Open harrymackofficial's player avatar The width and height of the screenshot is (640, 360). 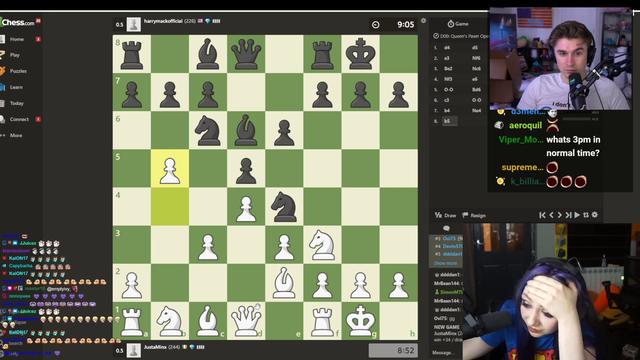click(133, 24)
